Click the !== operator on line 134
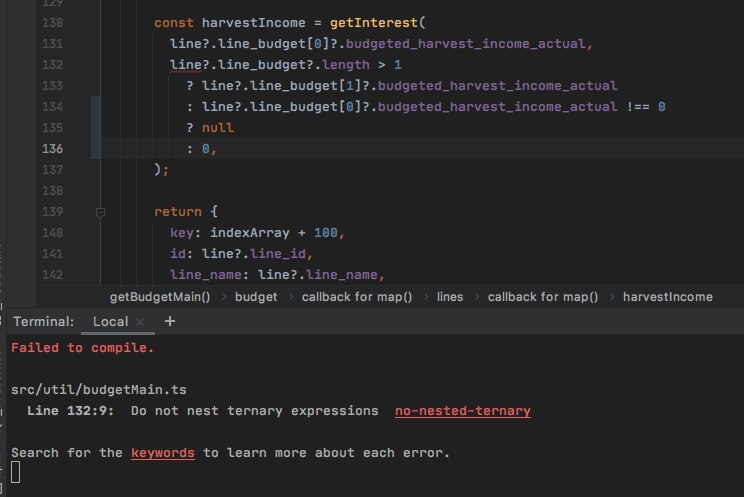The image size is (744, 497). tap(638, 107)
